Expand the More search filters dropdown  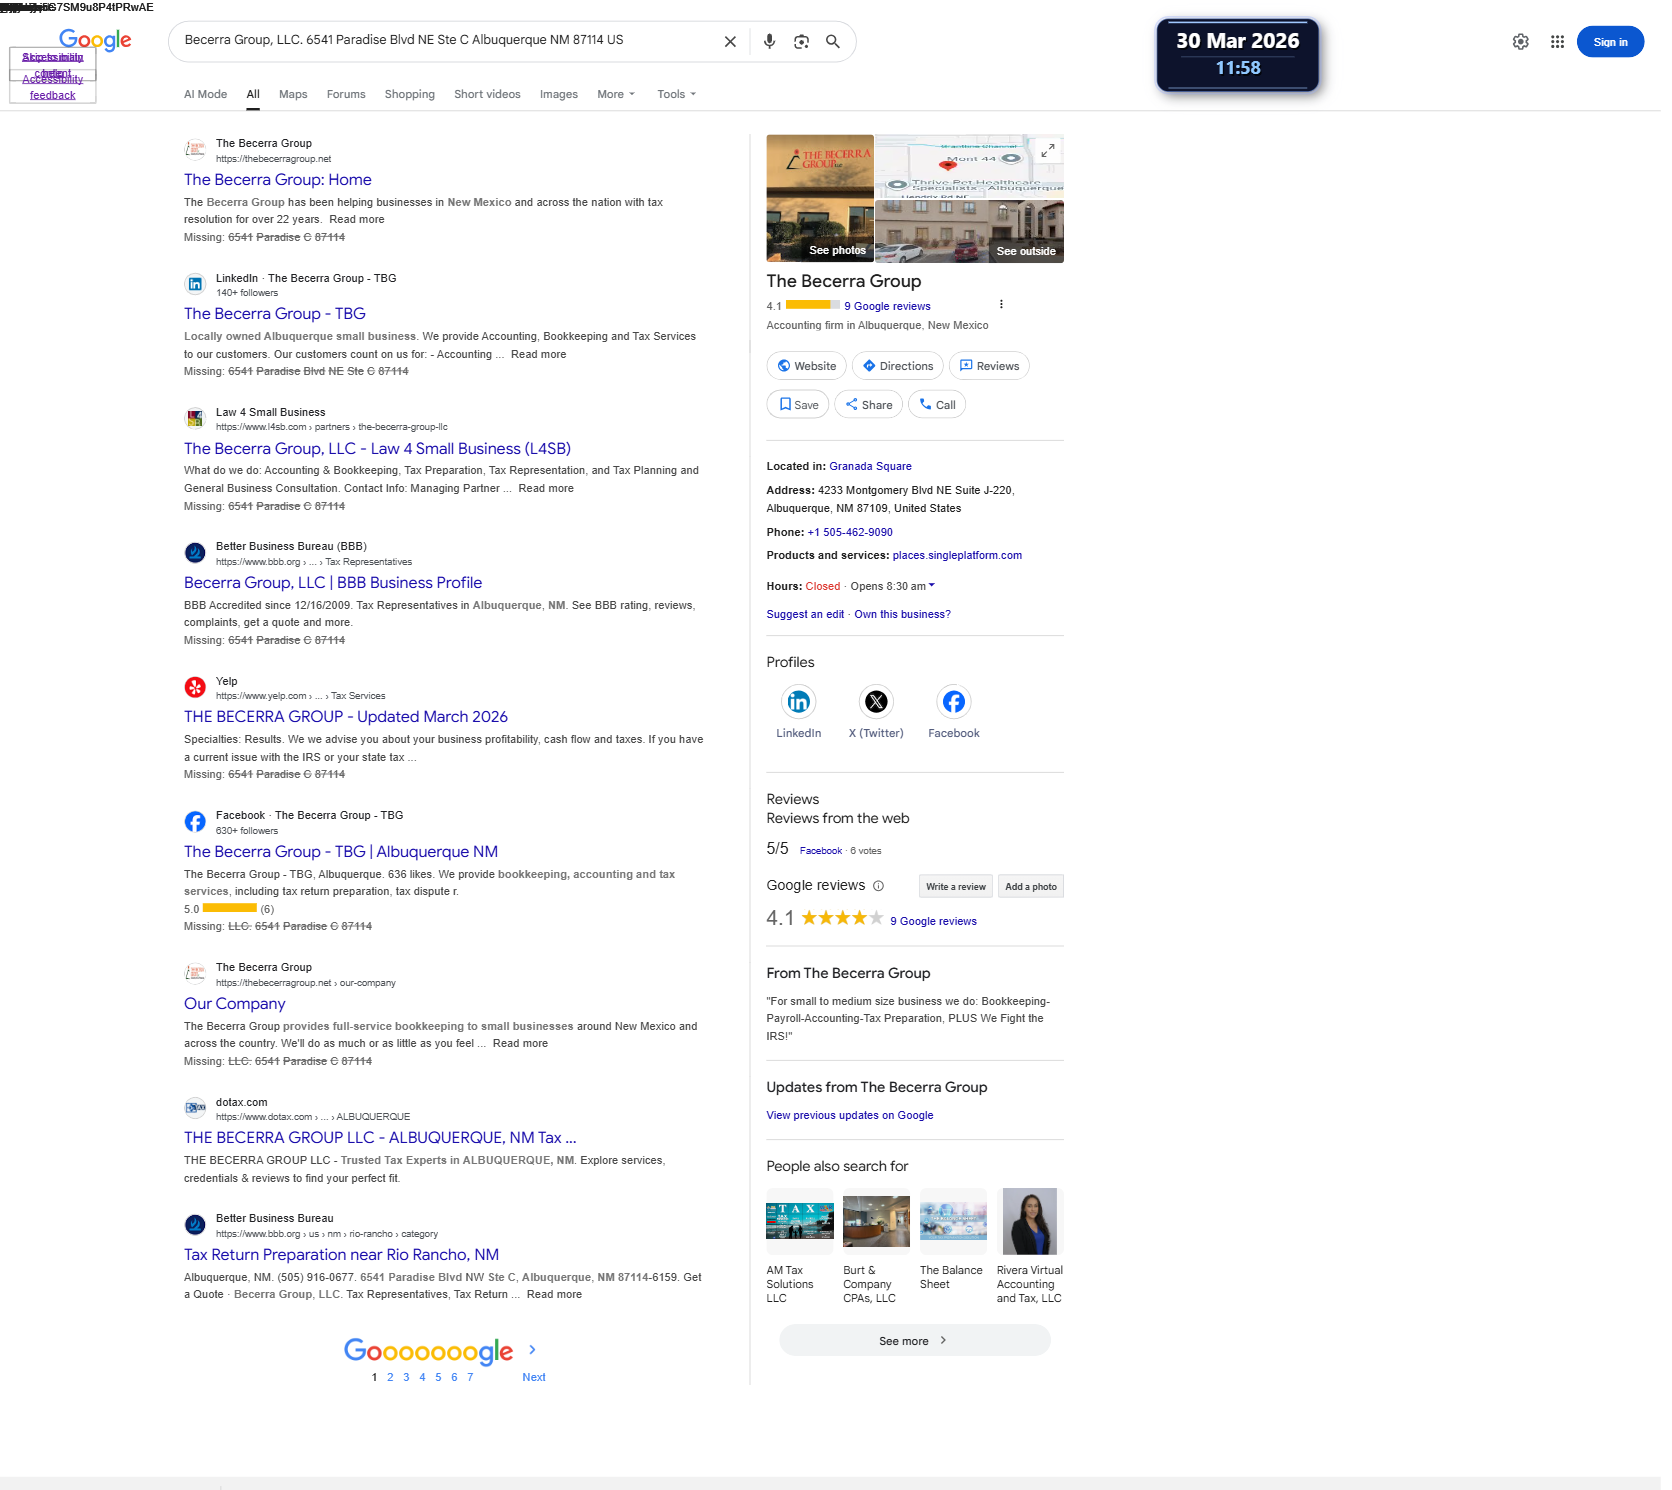[616, 94]
